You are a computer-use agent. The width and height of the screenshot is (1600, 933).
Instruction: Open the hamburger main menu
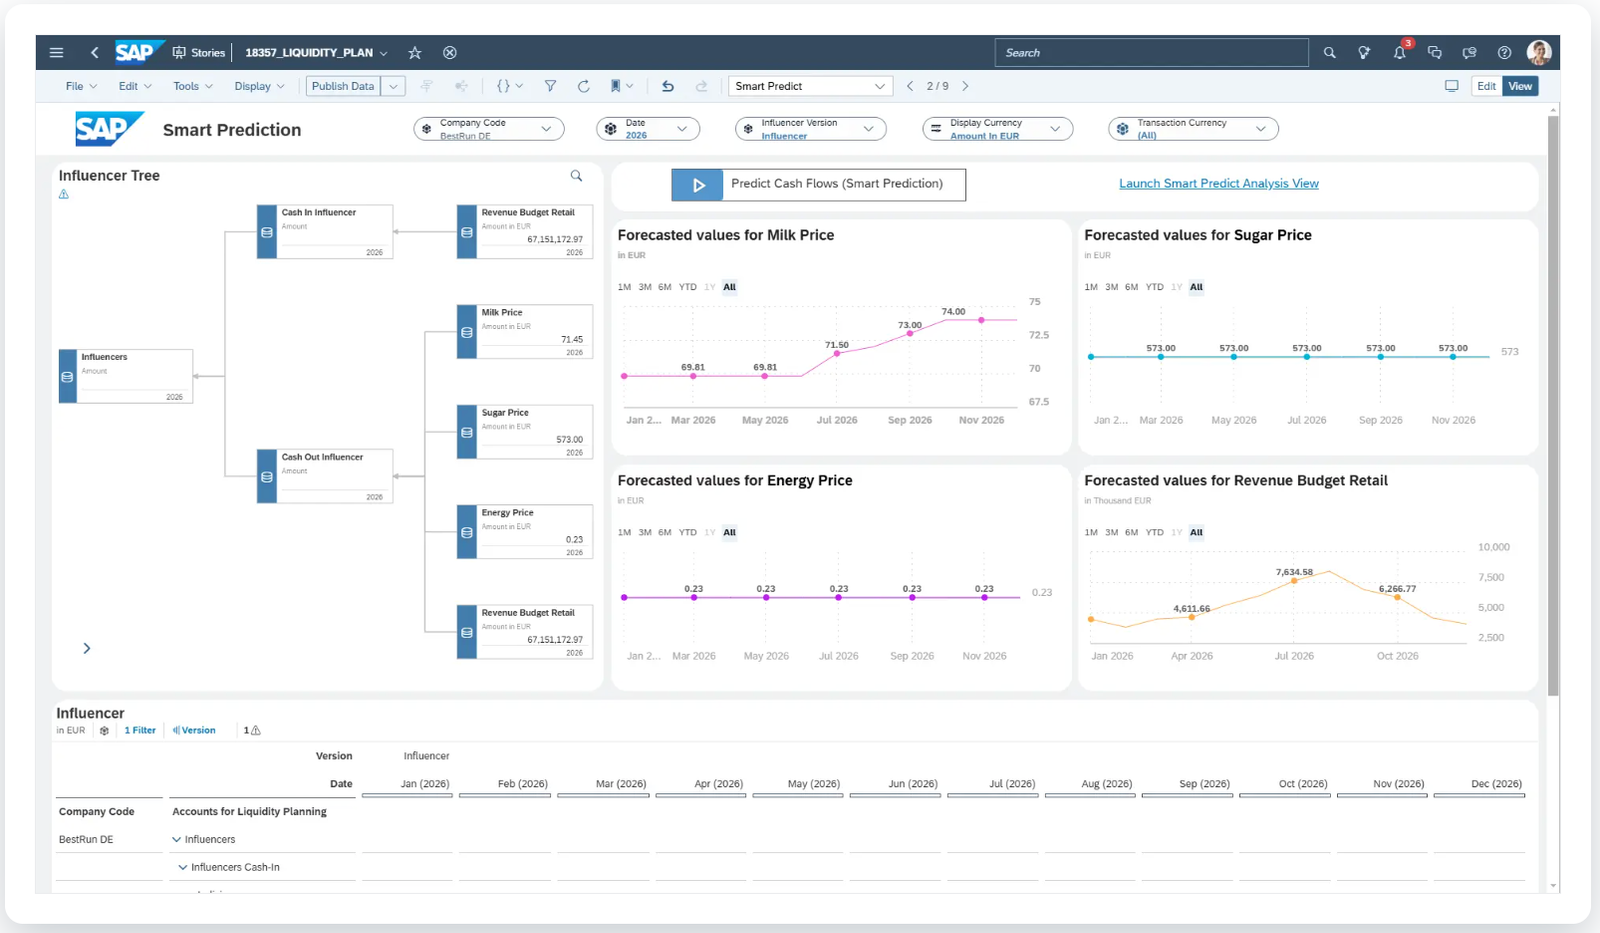(x=57, y=53)
